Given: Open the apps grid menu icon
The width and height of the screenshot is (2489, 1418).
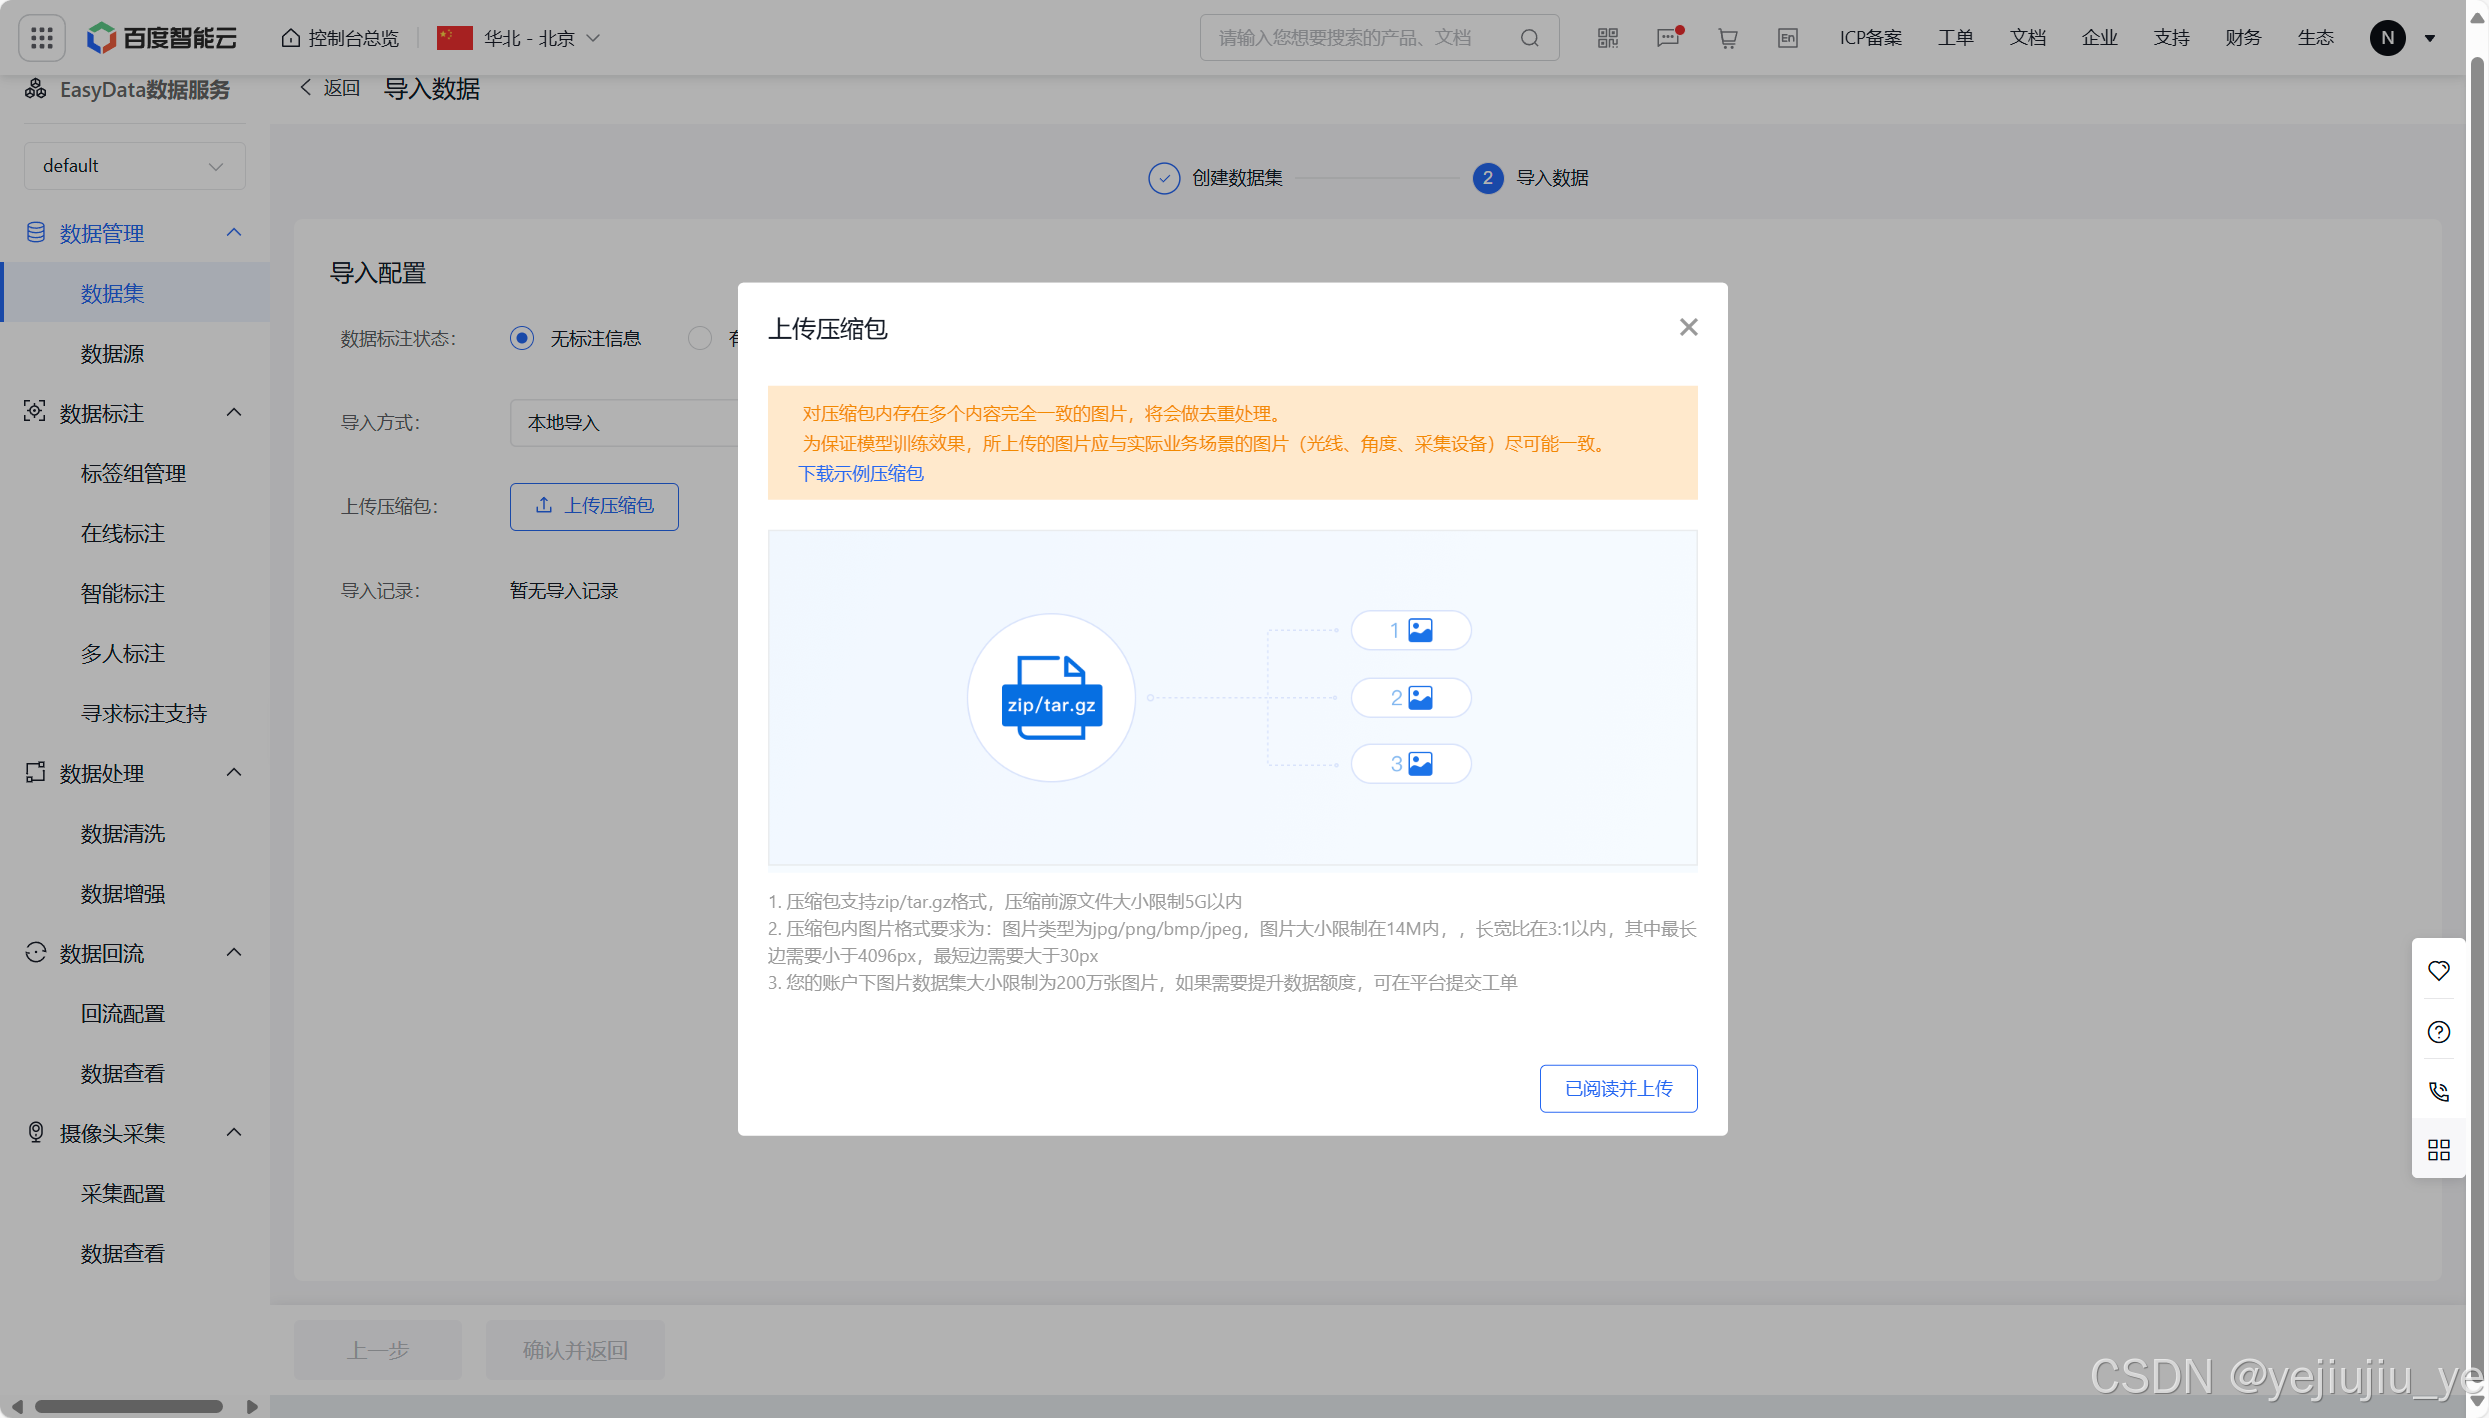Looking at the screenshot, I should 42,38.
